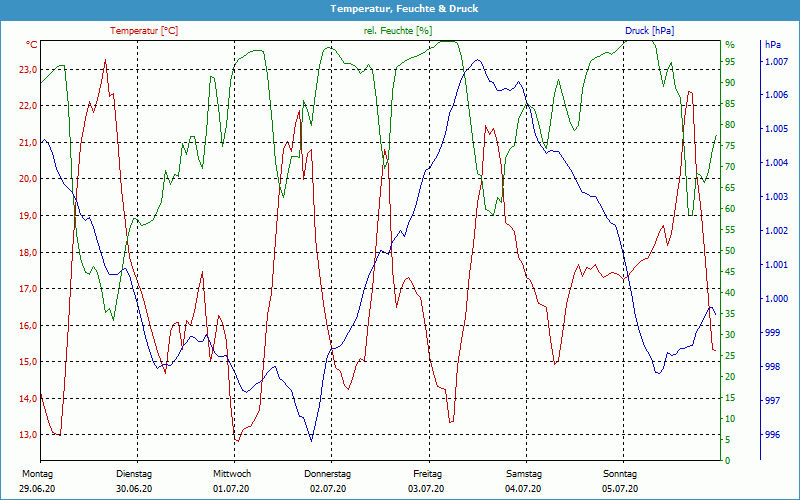This screenshot has height=500, width=800.
Task: Click the '997' pressure axis value
Action: click(773, 401)
